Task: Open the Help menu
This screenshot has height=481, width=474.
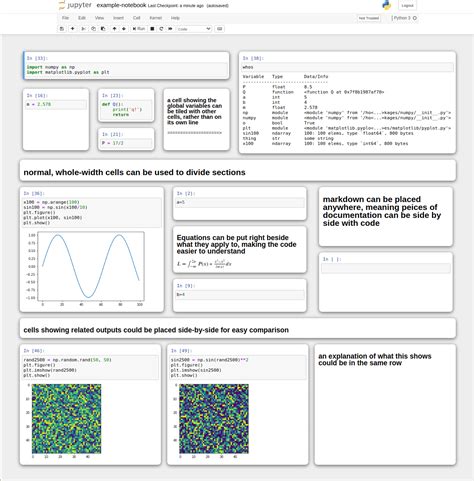Action: point(175,18)
